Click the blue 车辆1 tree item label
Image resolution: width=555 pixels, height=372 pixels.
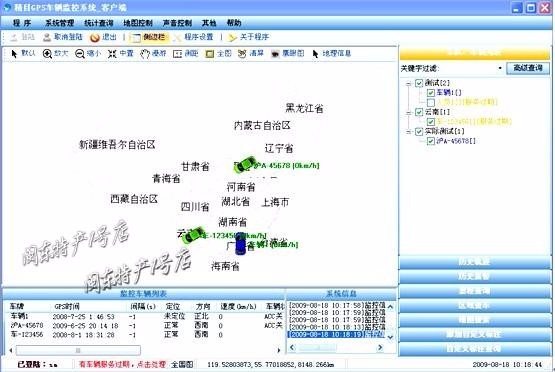pos(449,93)
